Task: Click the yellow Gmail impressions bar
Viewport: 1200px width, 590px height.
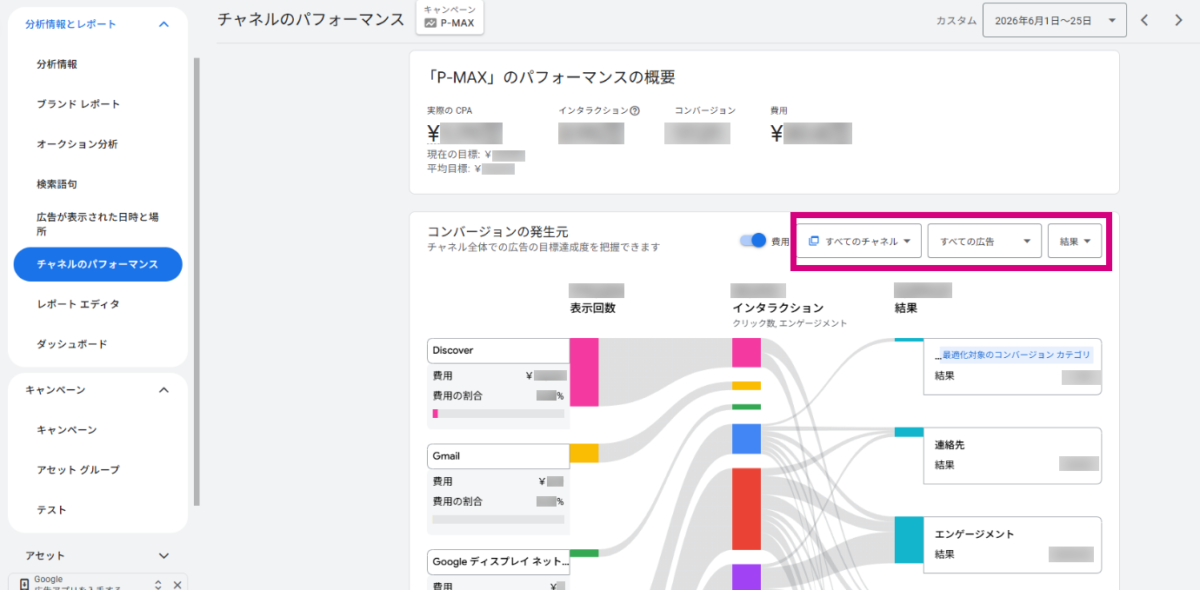Action: [x=584, y=453]
